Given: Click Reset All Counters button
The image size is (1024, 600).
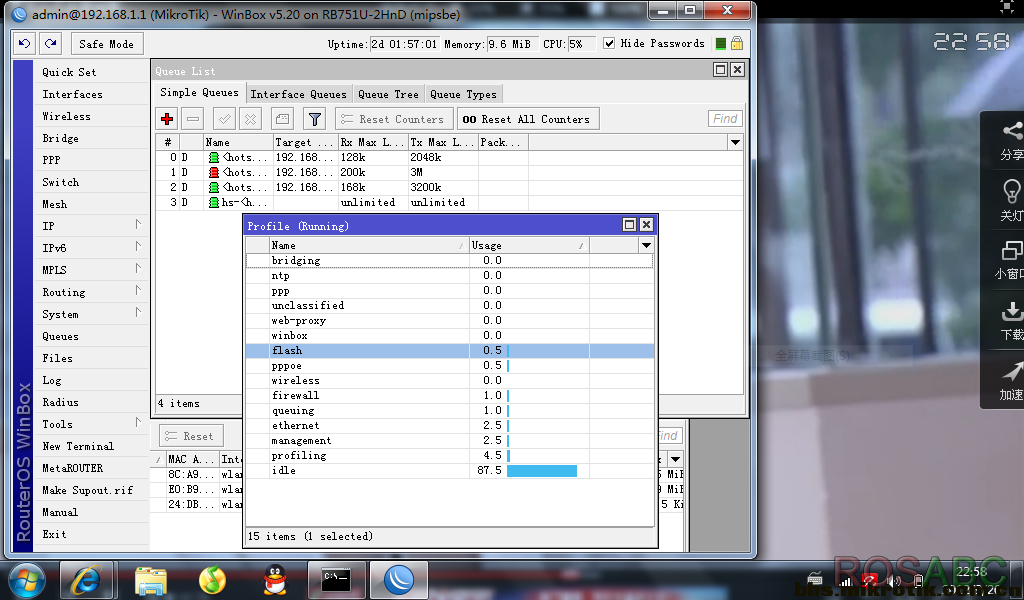Looking at the screenshot, I should click(x=528, y=119).
